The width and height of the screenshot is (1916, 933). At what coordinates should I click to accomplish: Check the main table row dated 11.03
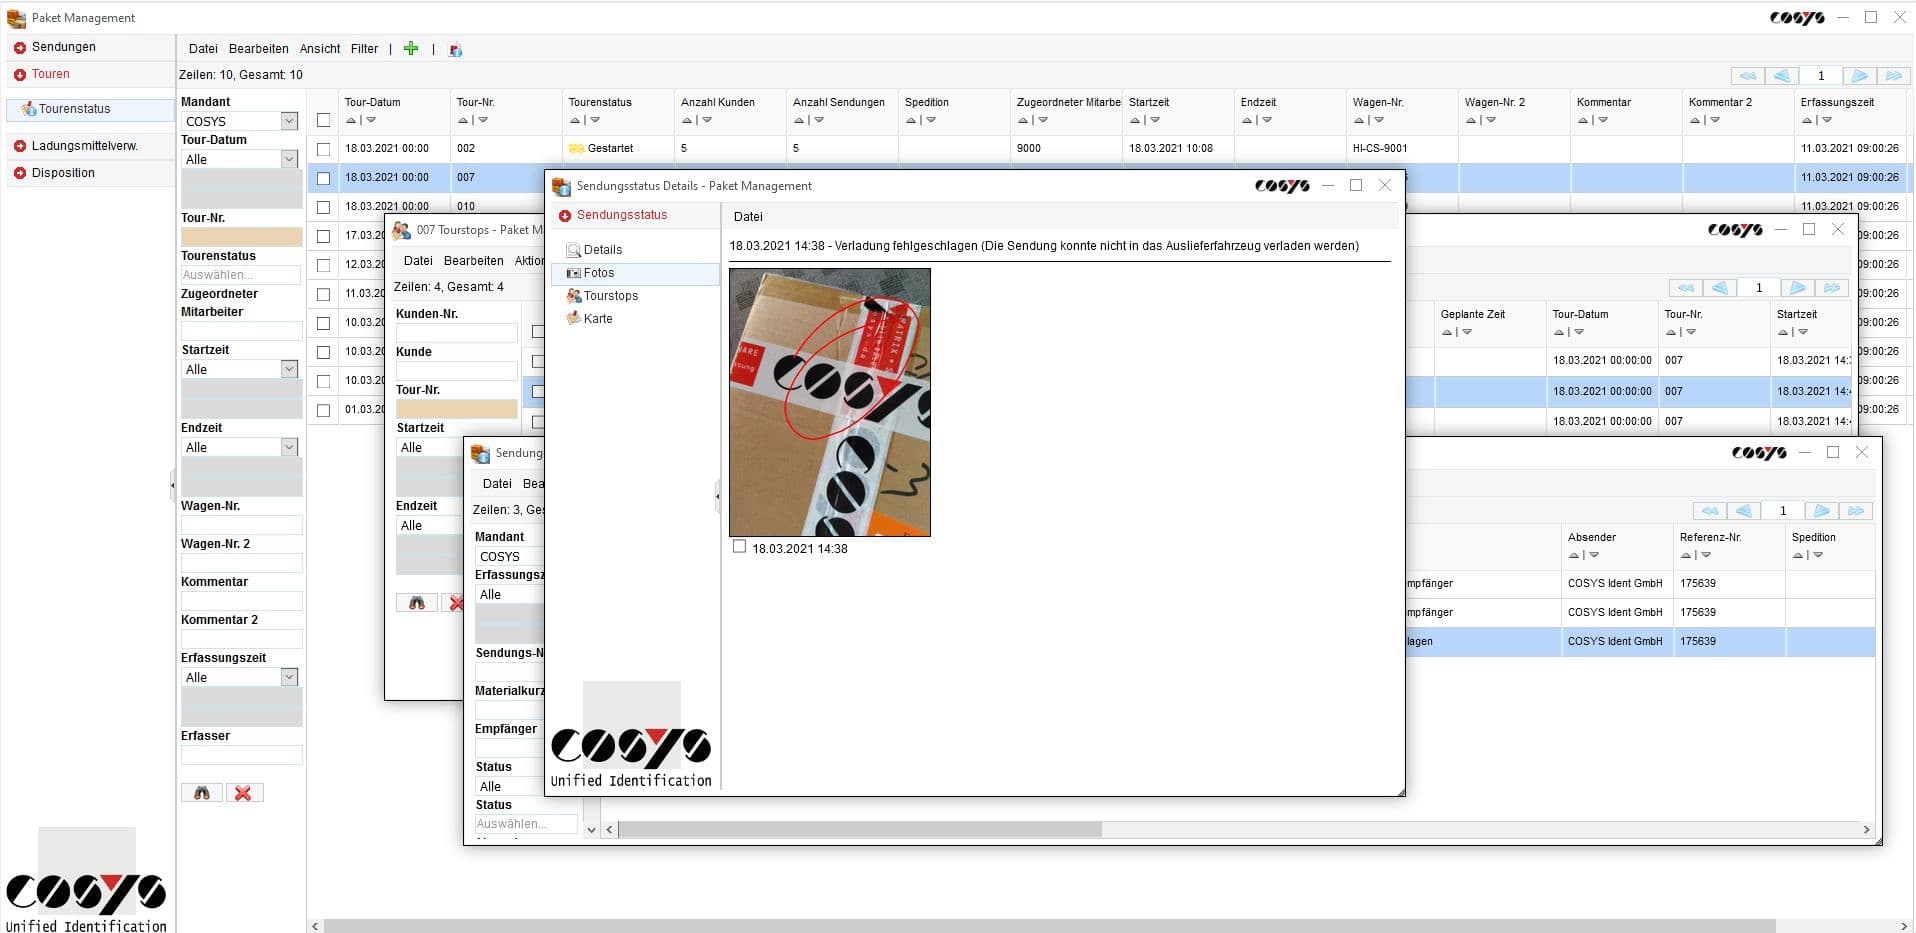point(323,294)
